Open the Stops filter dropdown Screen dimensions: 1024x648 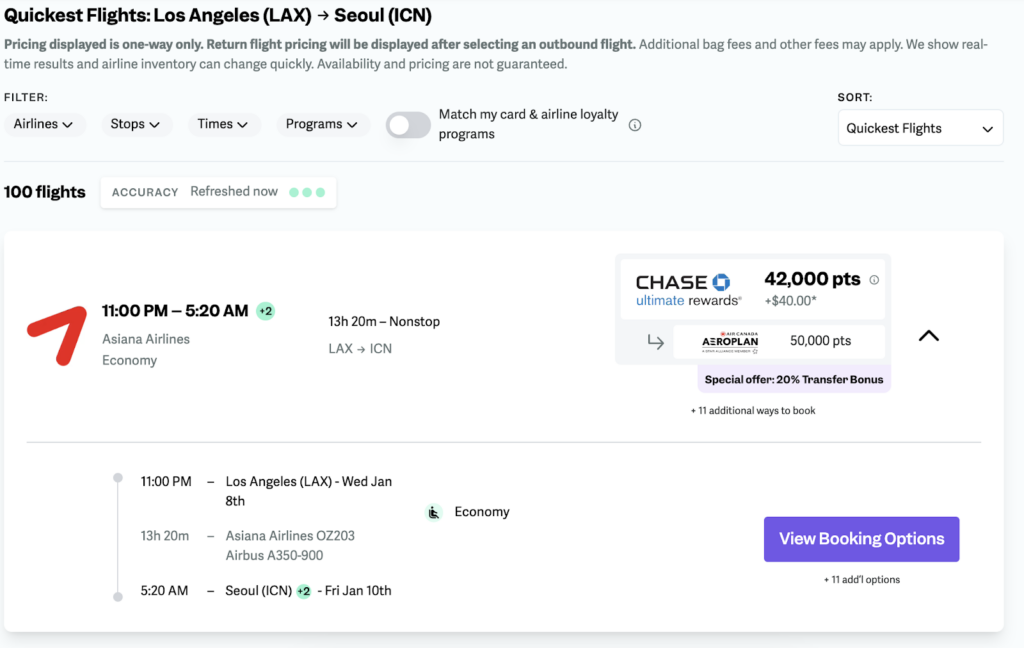pyautogui.click(x=136, y=124)
